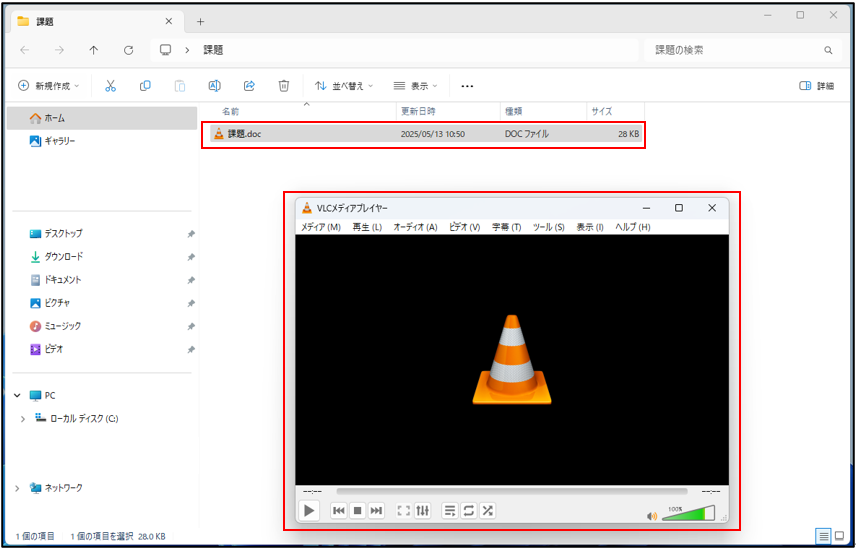856x549 pixels.
Task: Open VLC メディア (M) menu
Action: 321,227
